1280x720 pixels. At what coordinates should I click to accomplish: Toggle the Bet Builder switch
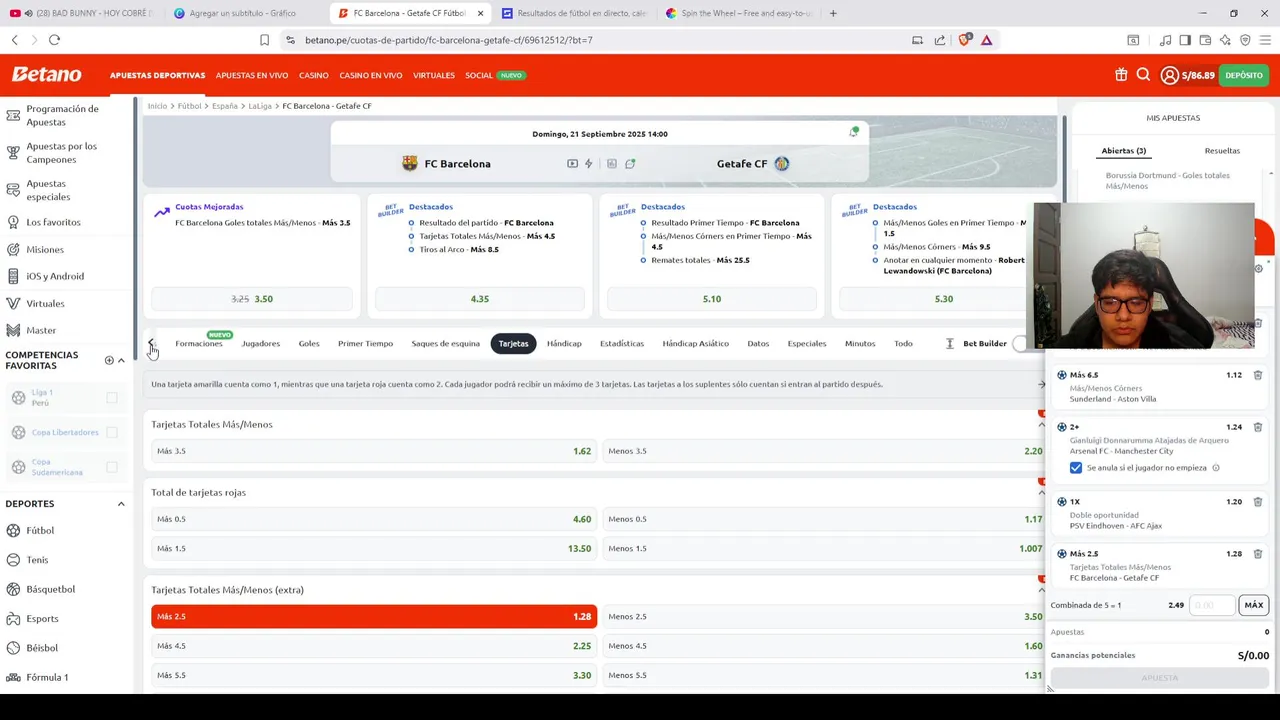pos(1020,344)
